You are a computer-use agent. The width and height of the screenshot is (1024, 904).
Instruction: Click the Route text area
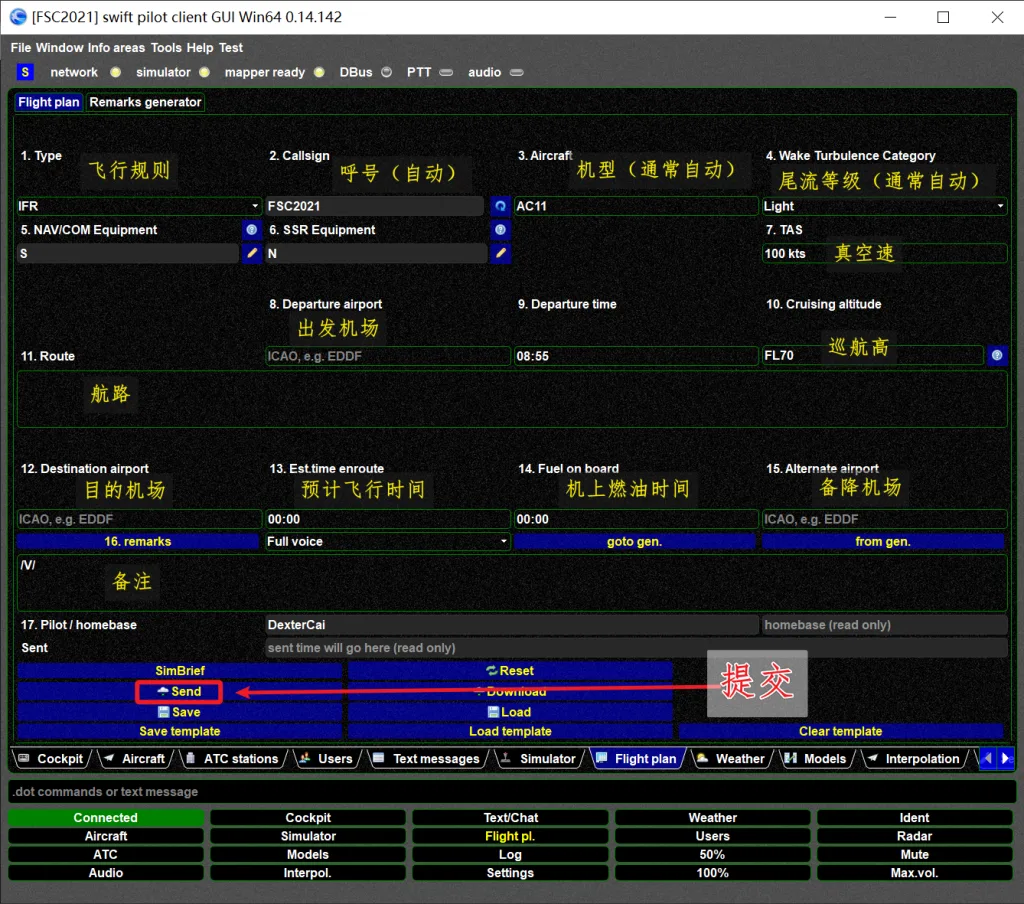pos(512,399)
